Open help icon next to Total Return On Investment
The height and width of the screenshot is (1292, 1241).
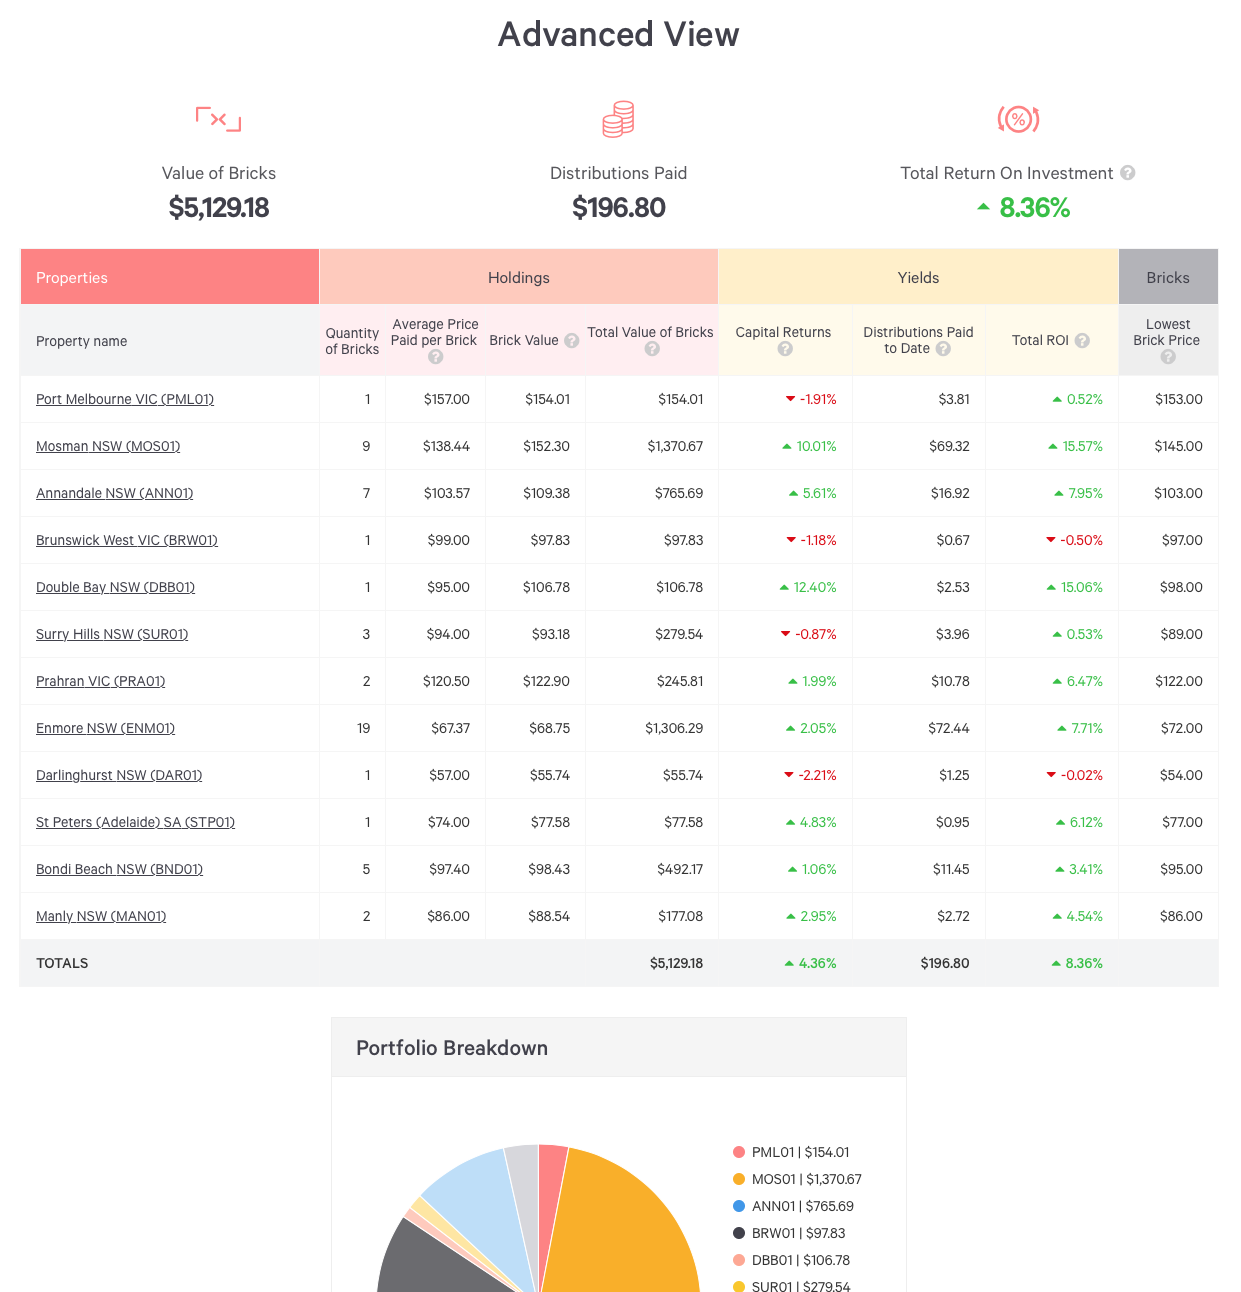coord(1128,173)
